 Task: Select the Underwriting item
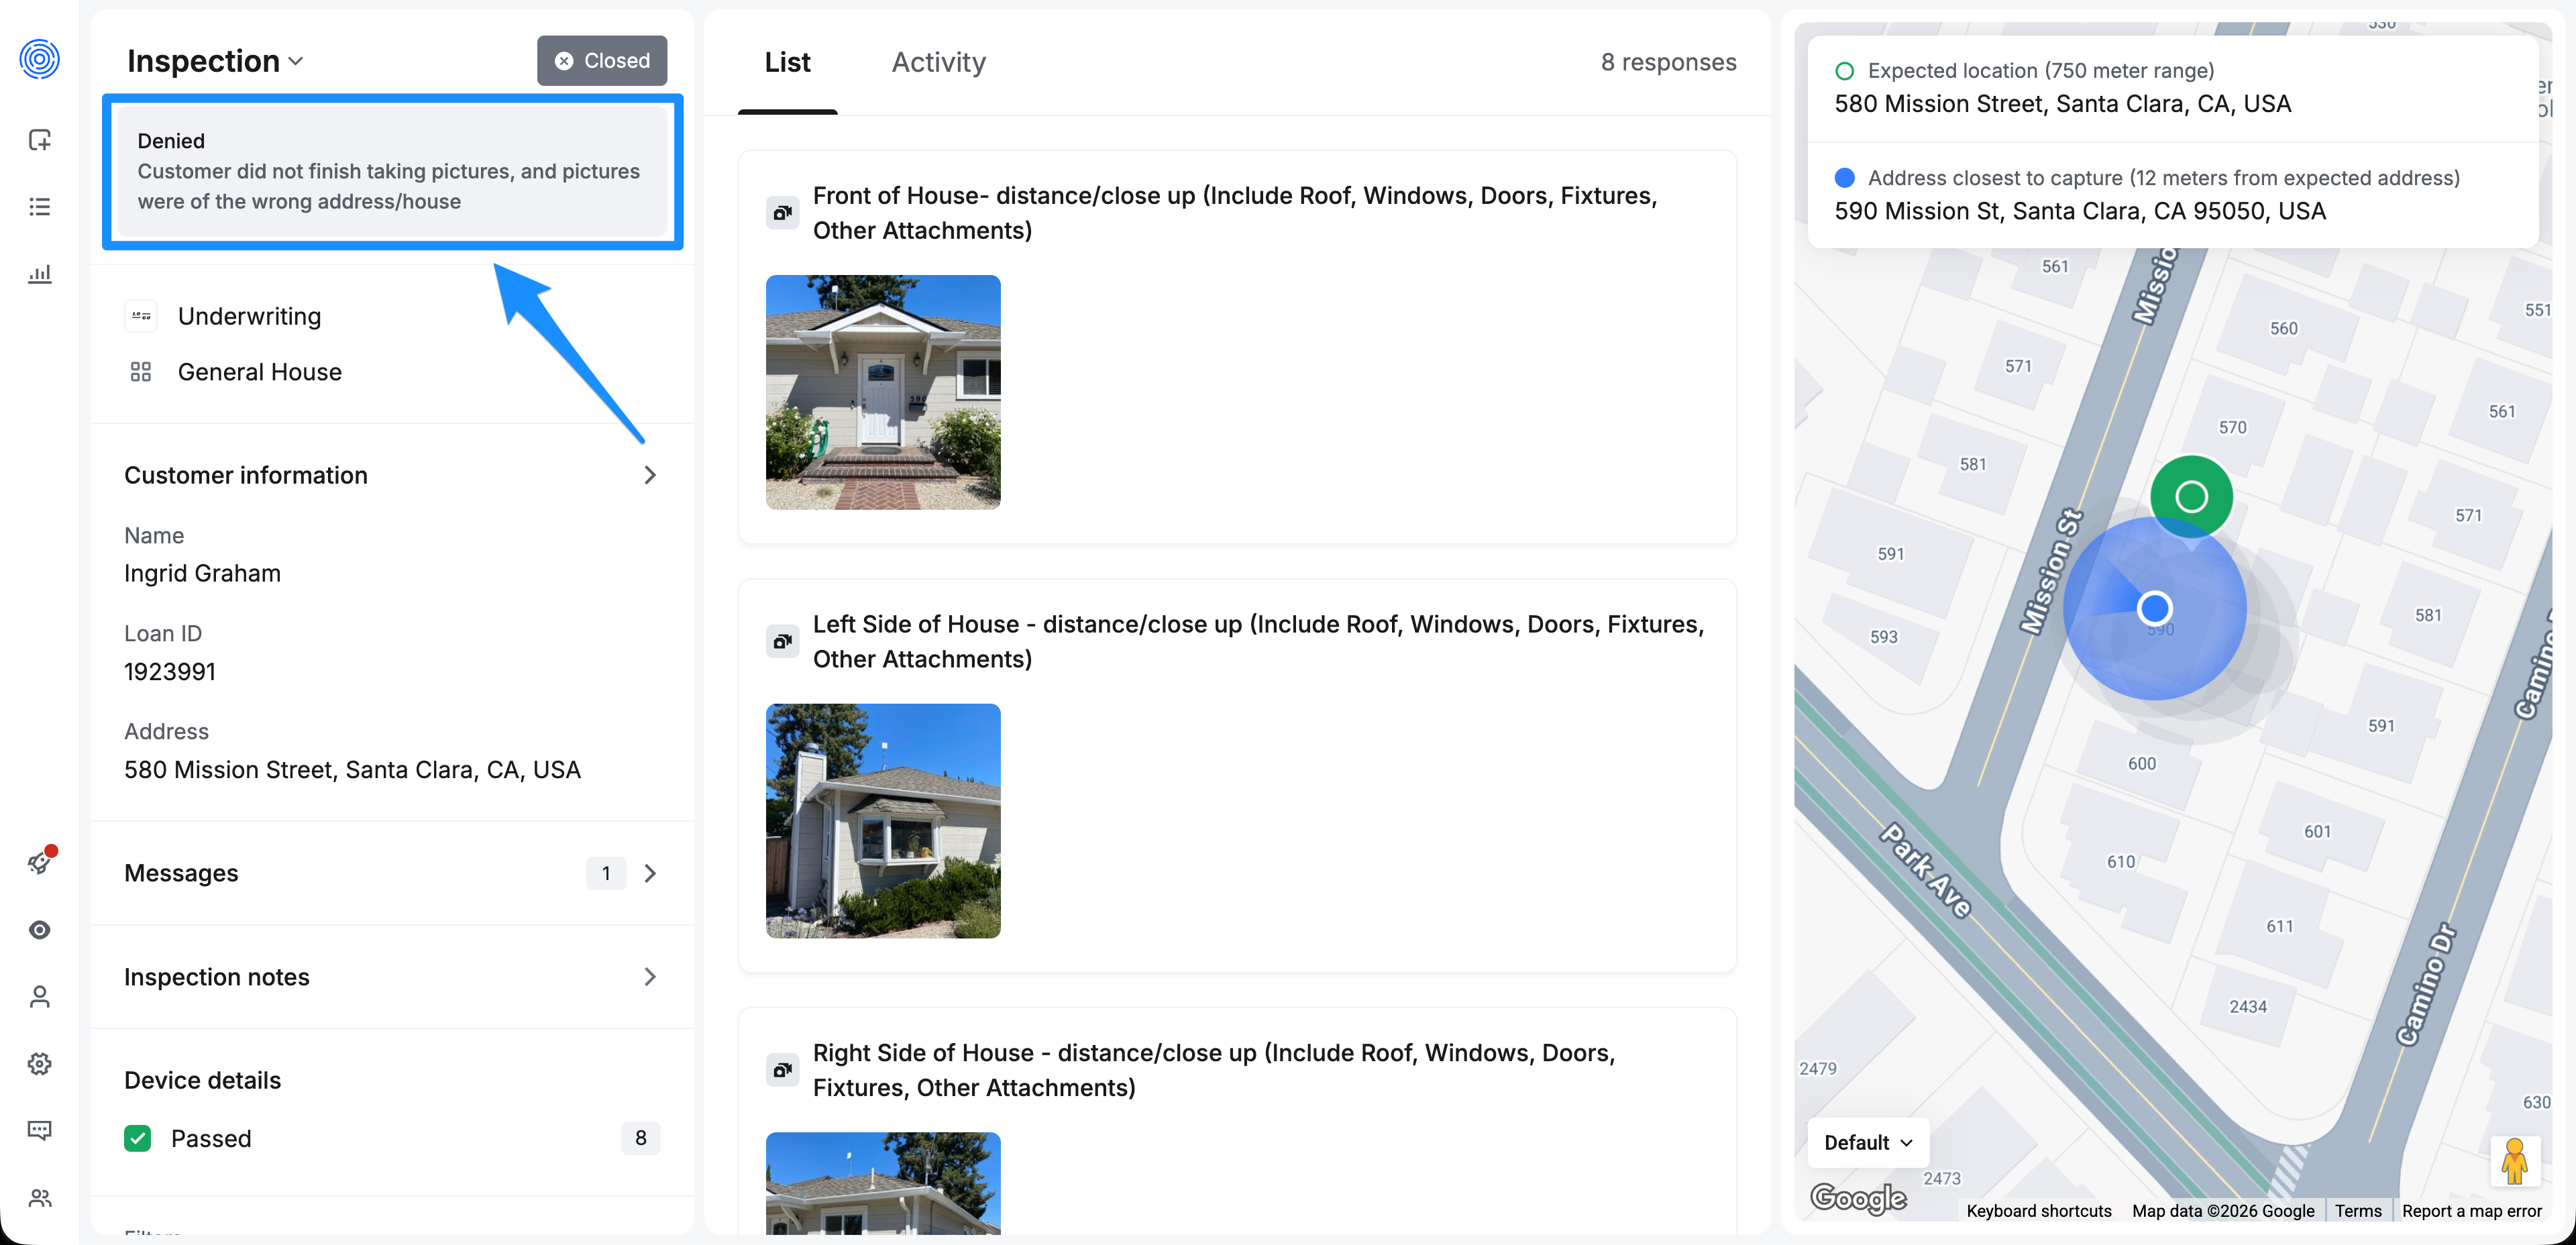pyautogui.click(x=249, y=316)
